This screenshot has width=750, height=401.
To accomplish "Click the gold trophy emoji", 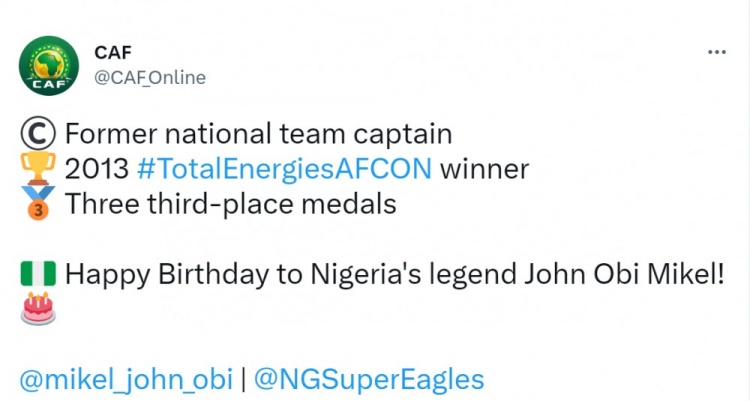I will [x=38, y=168].
